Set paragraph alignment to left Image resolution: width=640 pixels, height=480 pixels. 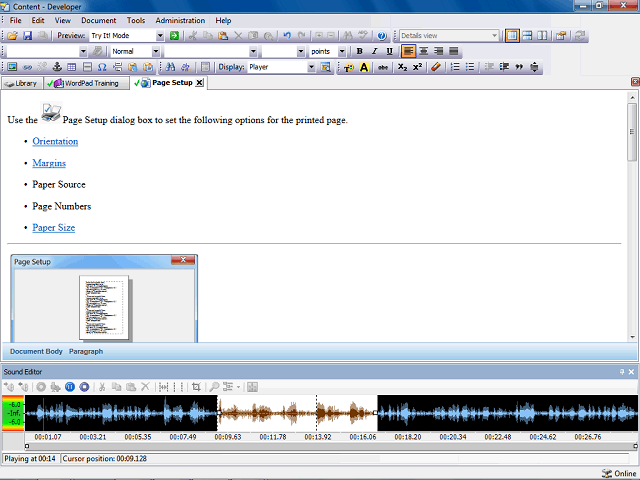(409, 51)
